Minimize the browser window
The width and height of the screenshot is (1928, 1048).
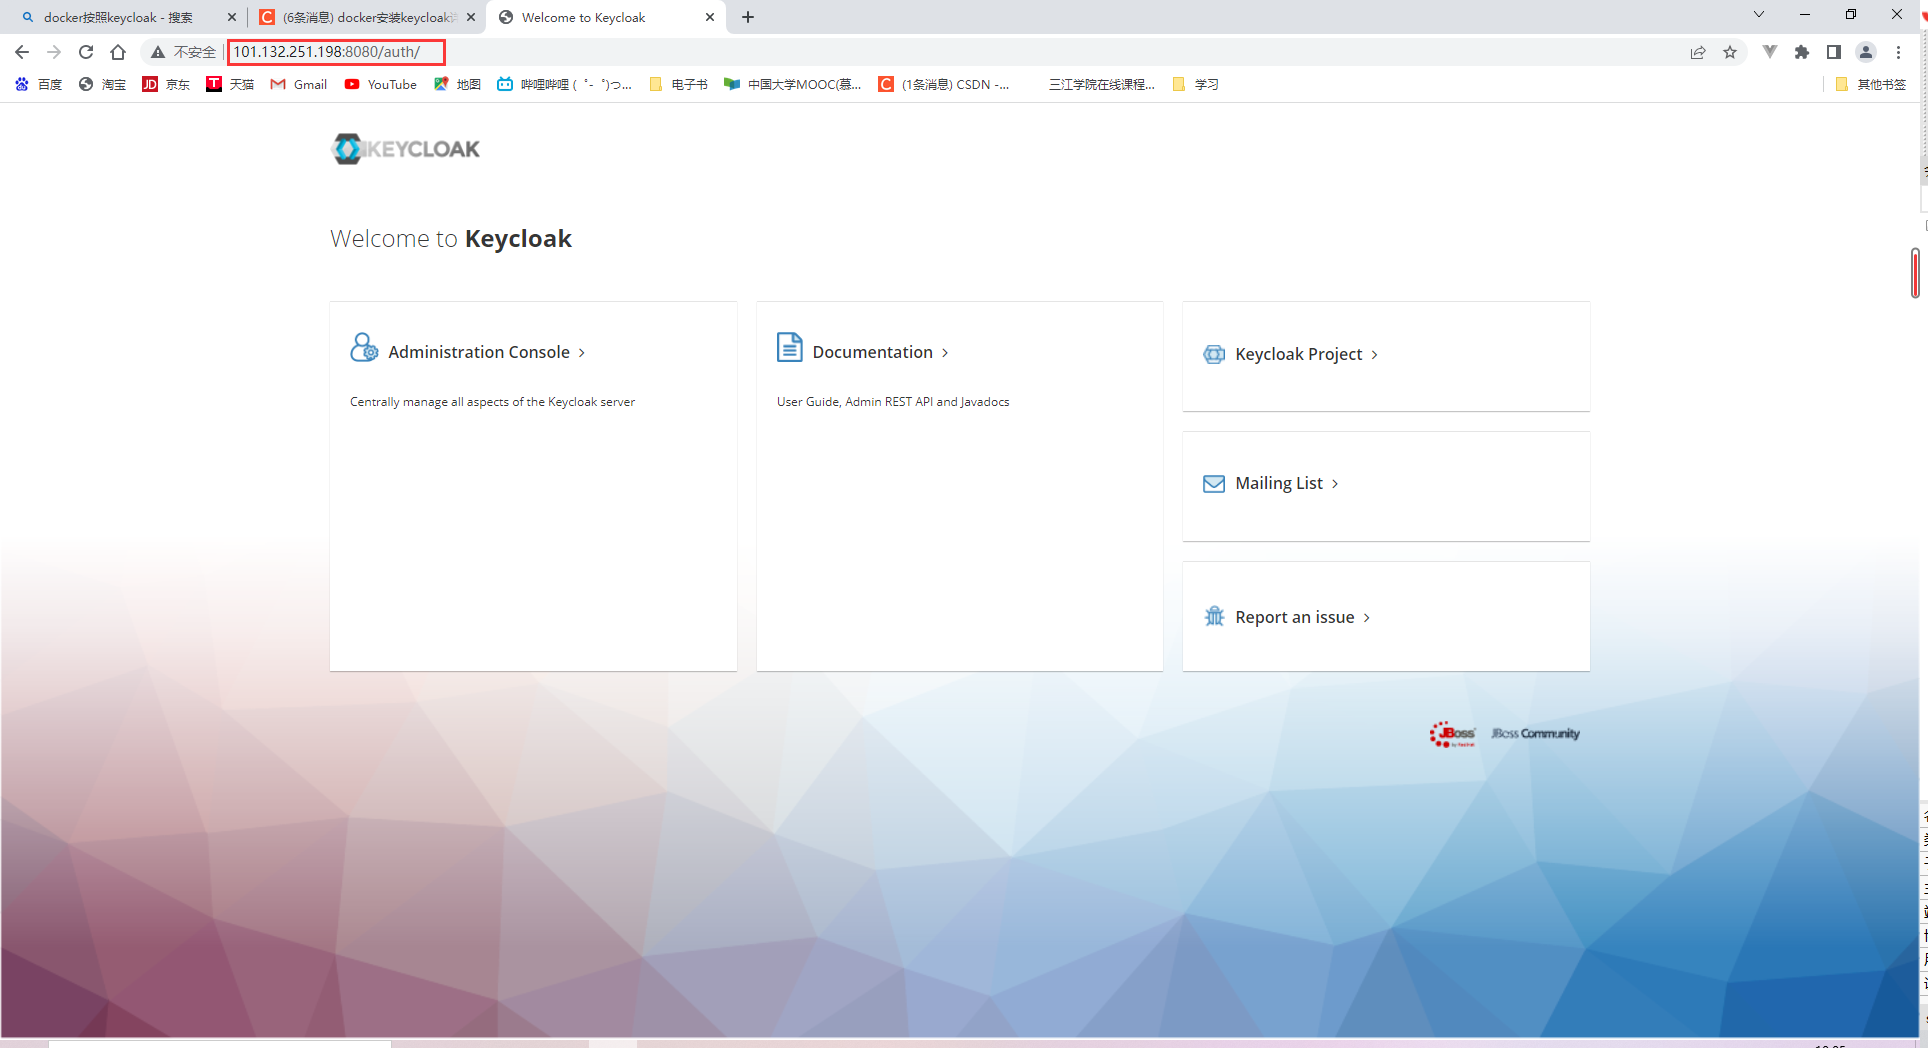1805,15
